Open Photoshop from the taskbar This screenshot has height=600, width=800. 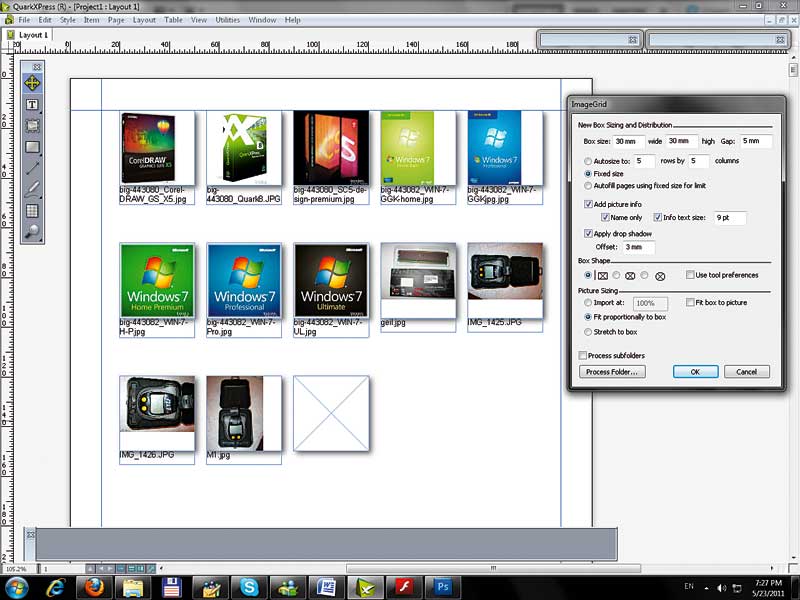pos(443,587)
